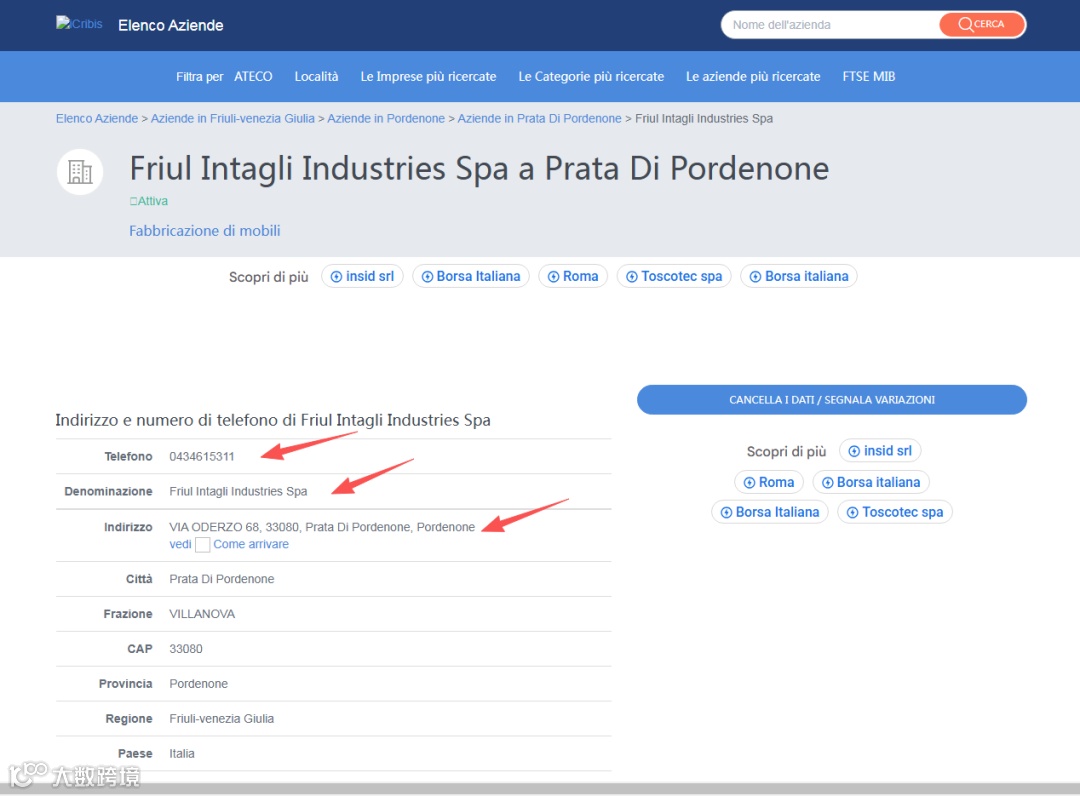Viewport: 1080px width, 796px height.
Task: Open Elenco Aziende header link
Action: point(171,25)
